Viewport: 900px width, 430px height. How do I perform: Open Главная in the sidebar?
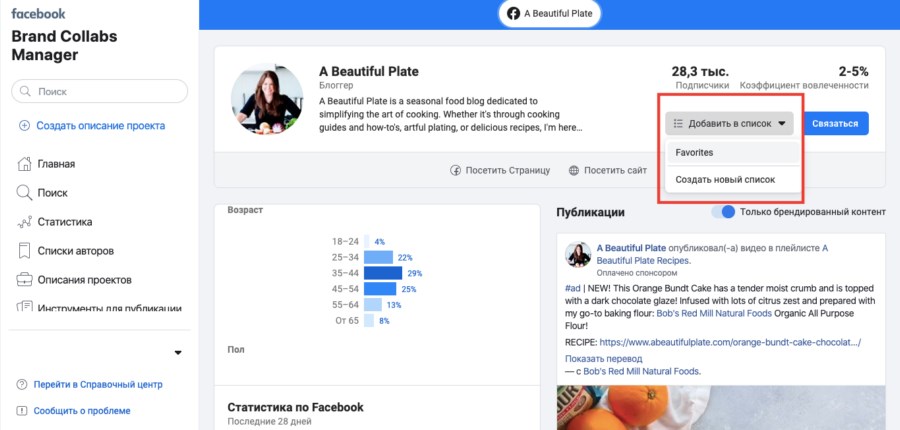[56, 164]
